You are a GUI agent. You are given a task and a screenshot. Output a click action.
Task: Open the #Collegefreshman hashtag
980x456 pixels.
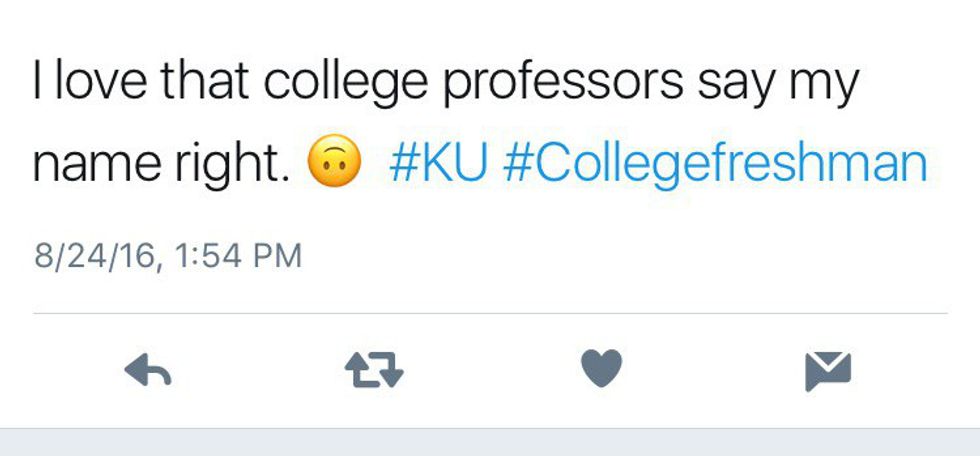[x=715, y=164]
